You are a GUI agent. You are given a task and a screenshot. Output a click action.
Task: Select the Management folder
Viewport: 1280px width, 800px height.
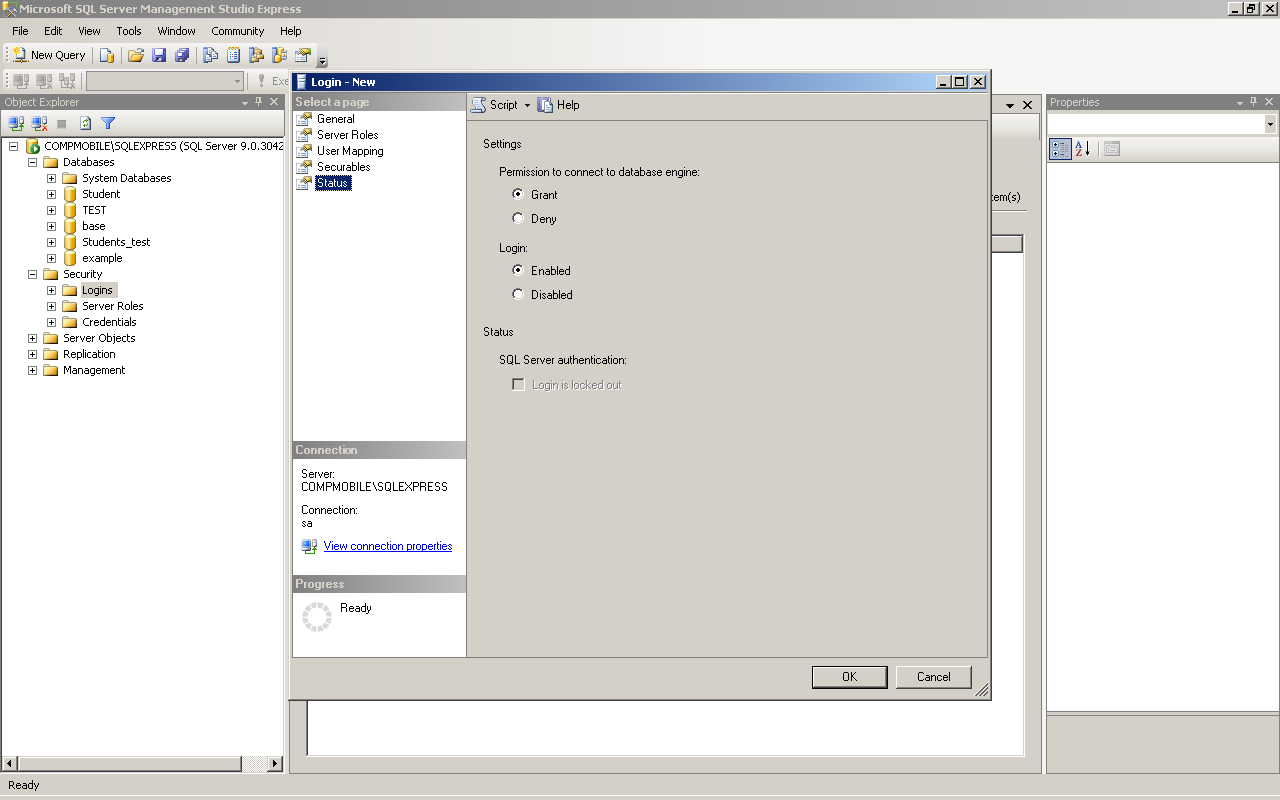click(x=94, y=370)
